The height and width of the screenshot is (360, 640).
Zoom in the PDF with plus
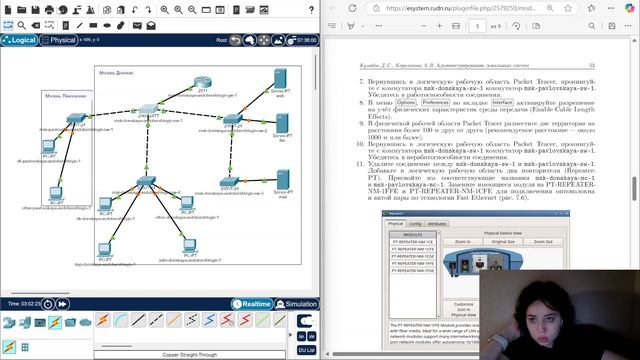(440, 26)
